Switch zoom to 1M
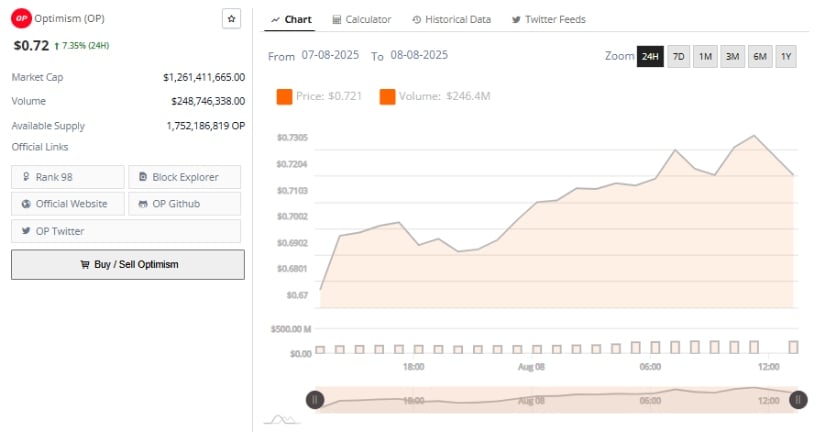 pos(705,56)
